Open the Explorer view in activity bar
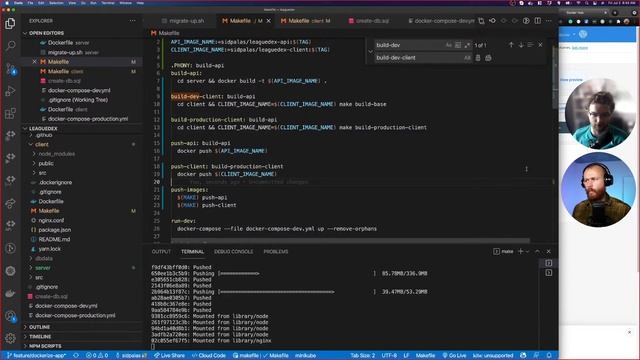Screen dimensions: 640x360 coord(10,23)
